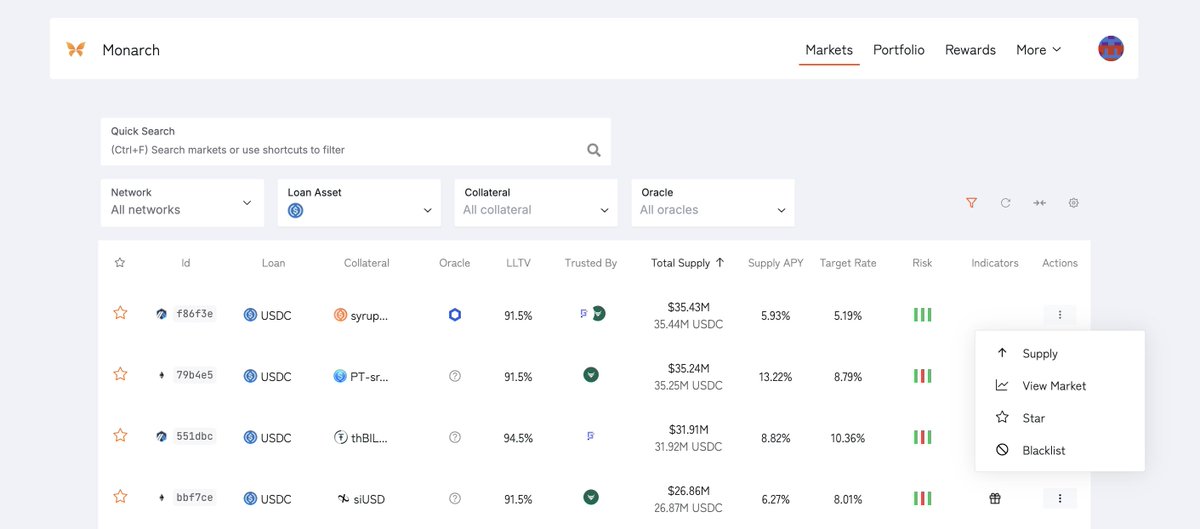Click the Monarch butterfly logo
The image size is (1200, 529).
click(x=75, y=49)
